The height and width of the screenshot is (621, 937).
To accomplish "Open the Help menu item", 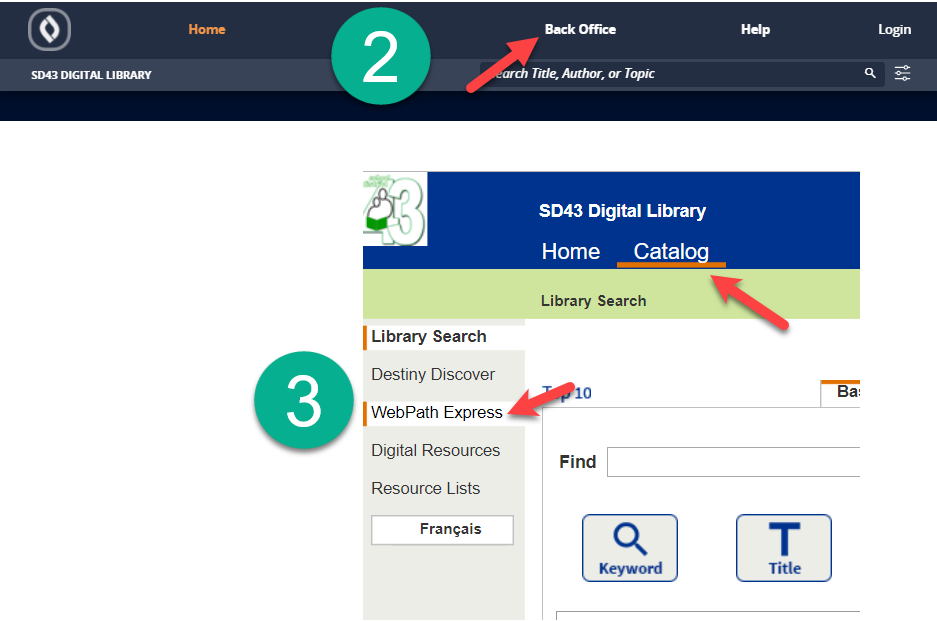I will coord(755,29).
